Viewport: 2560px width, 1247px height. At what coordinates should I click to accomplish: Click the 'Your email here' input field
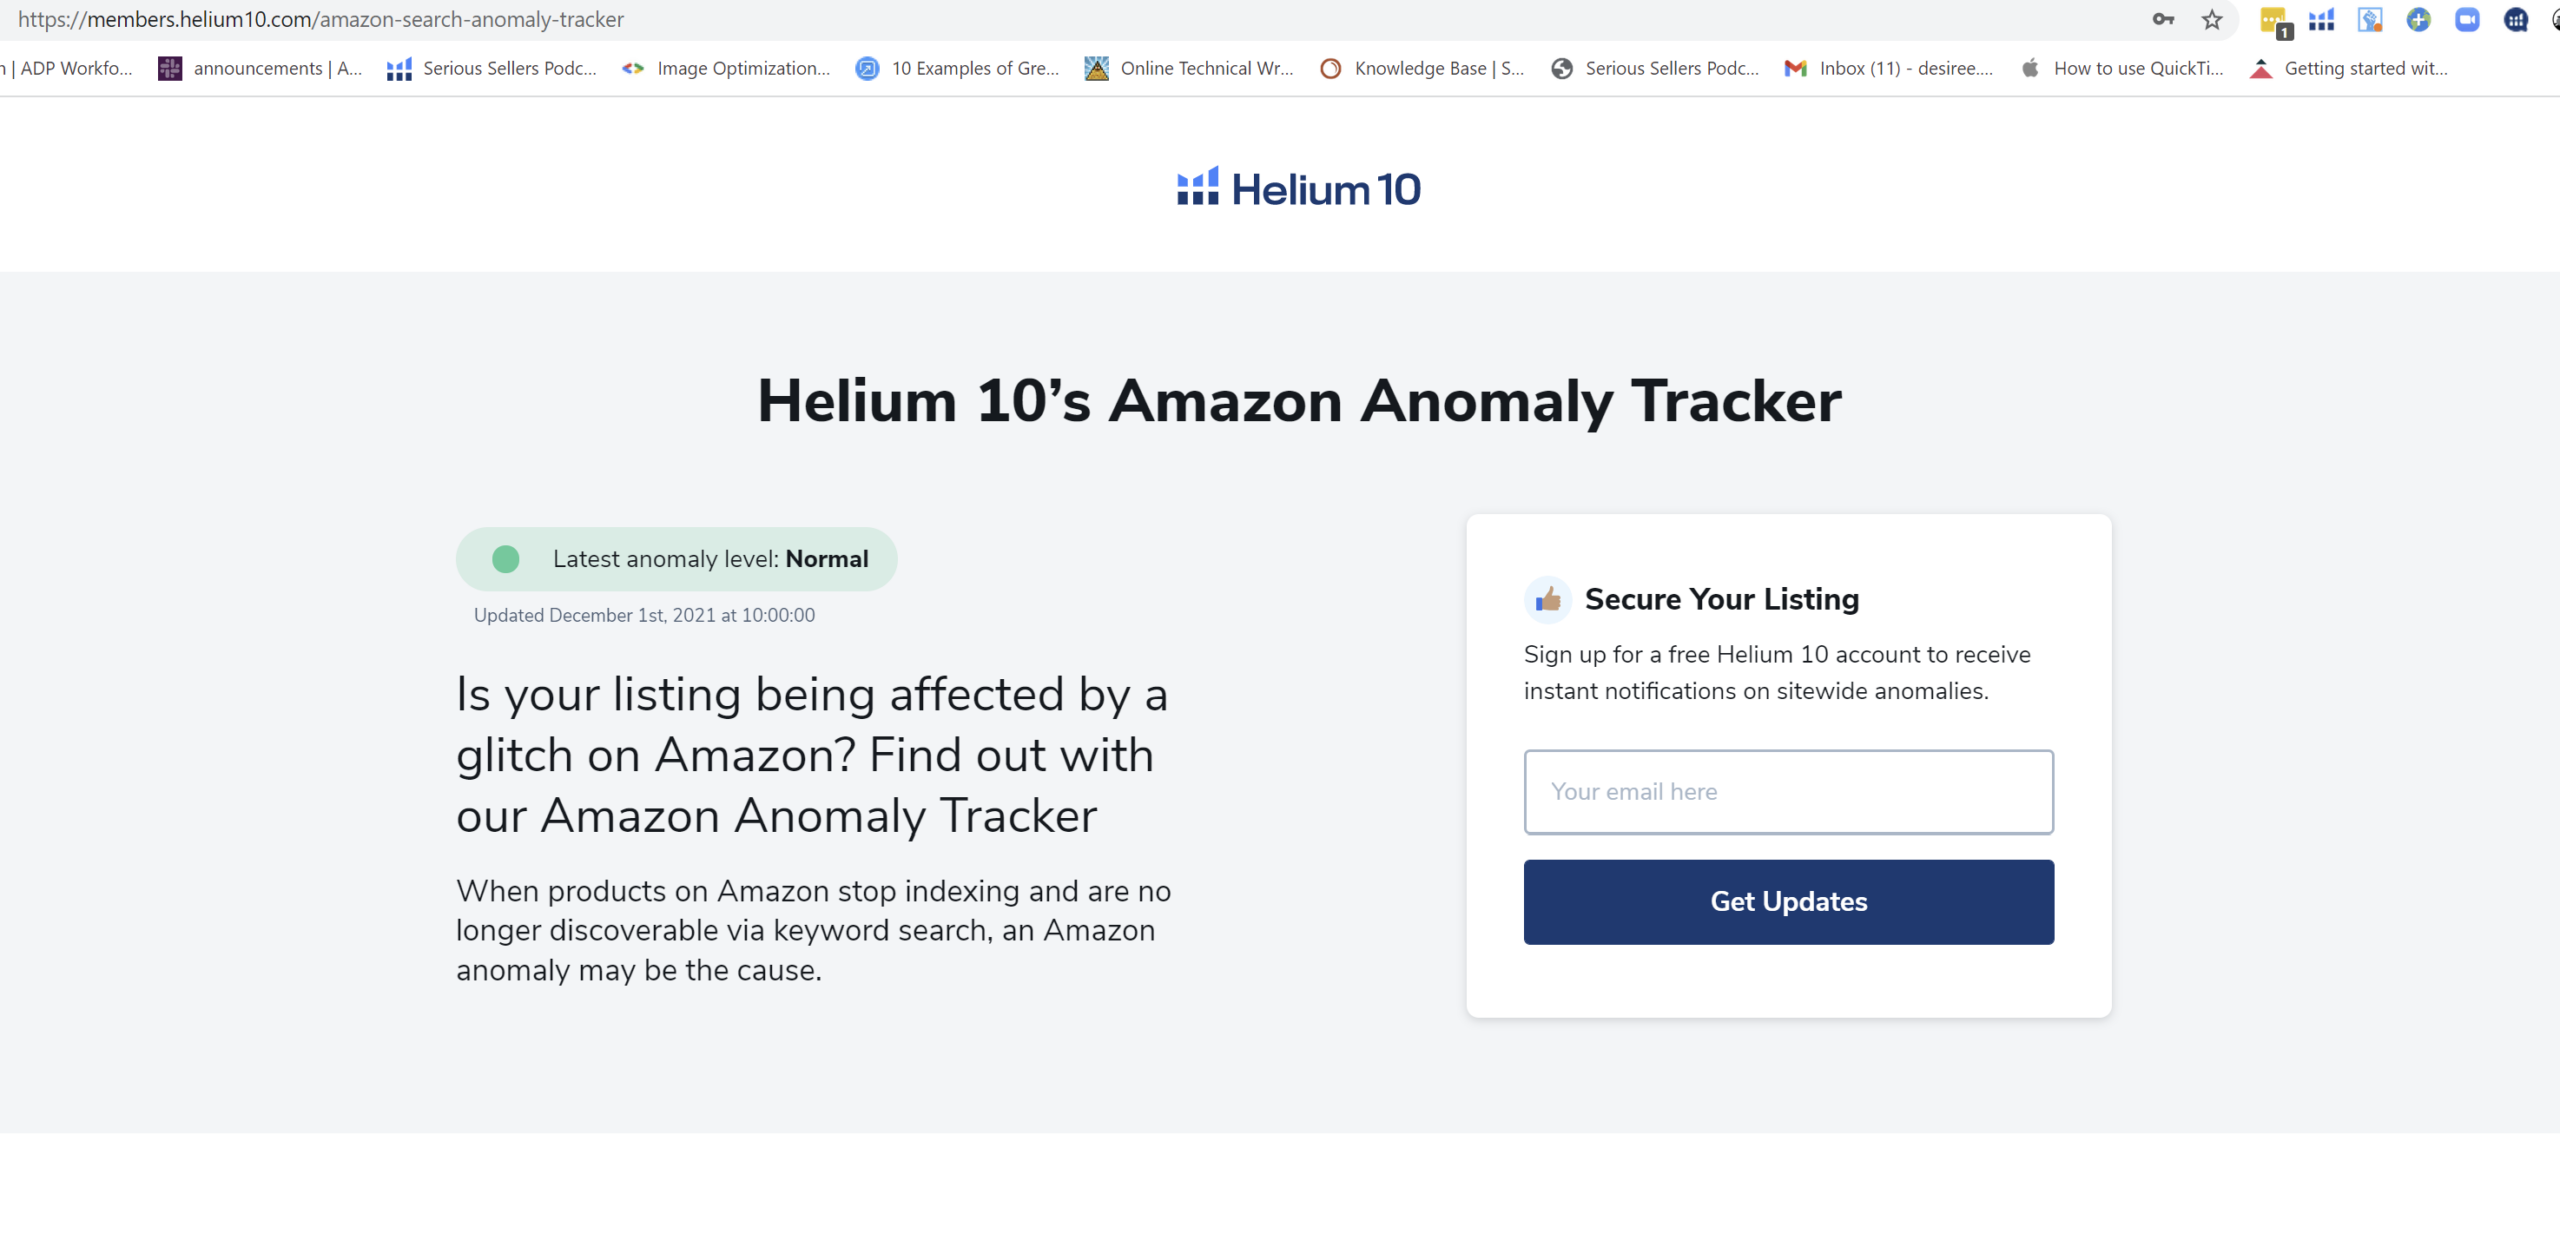pyautogui.click(x=1788, y=792)
